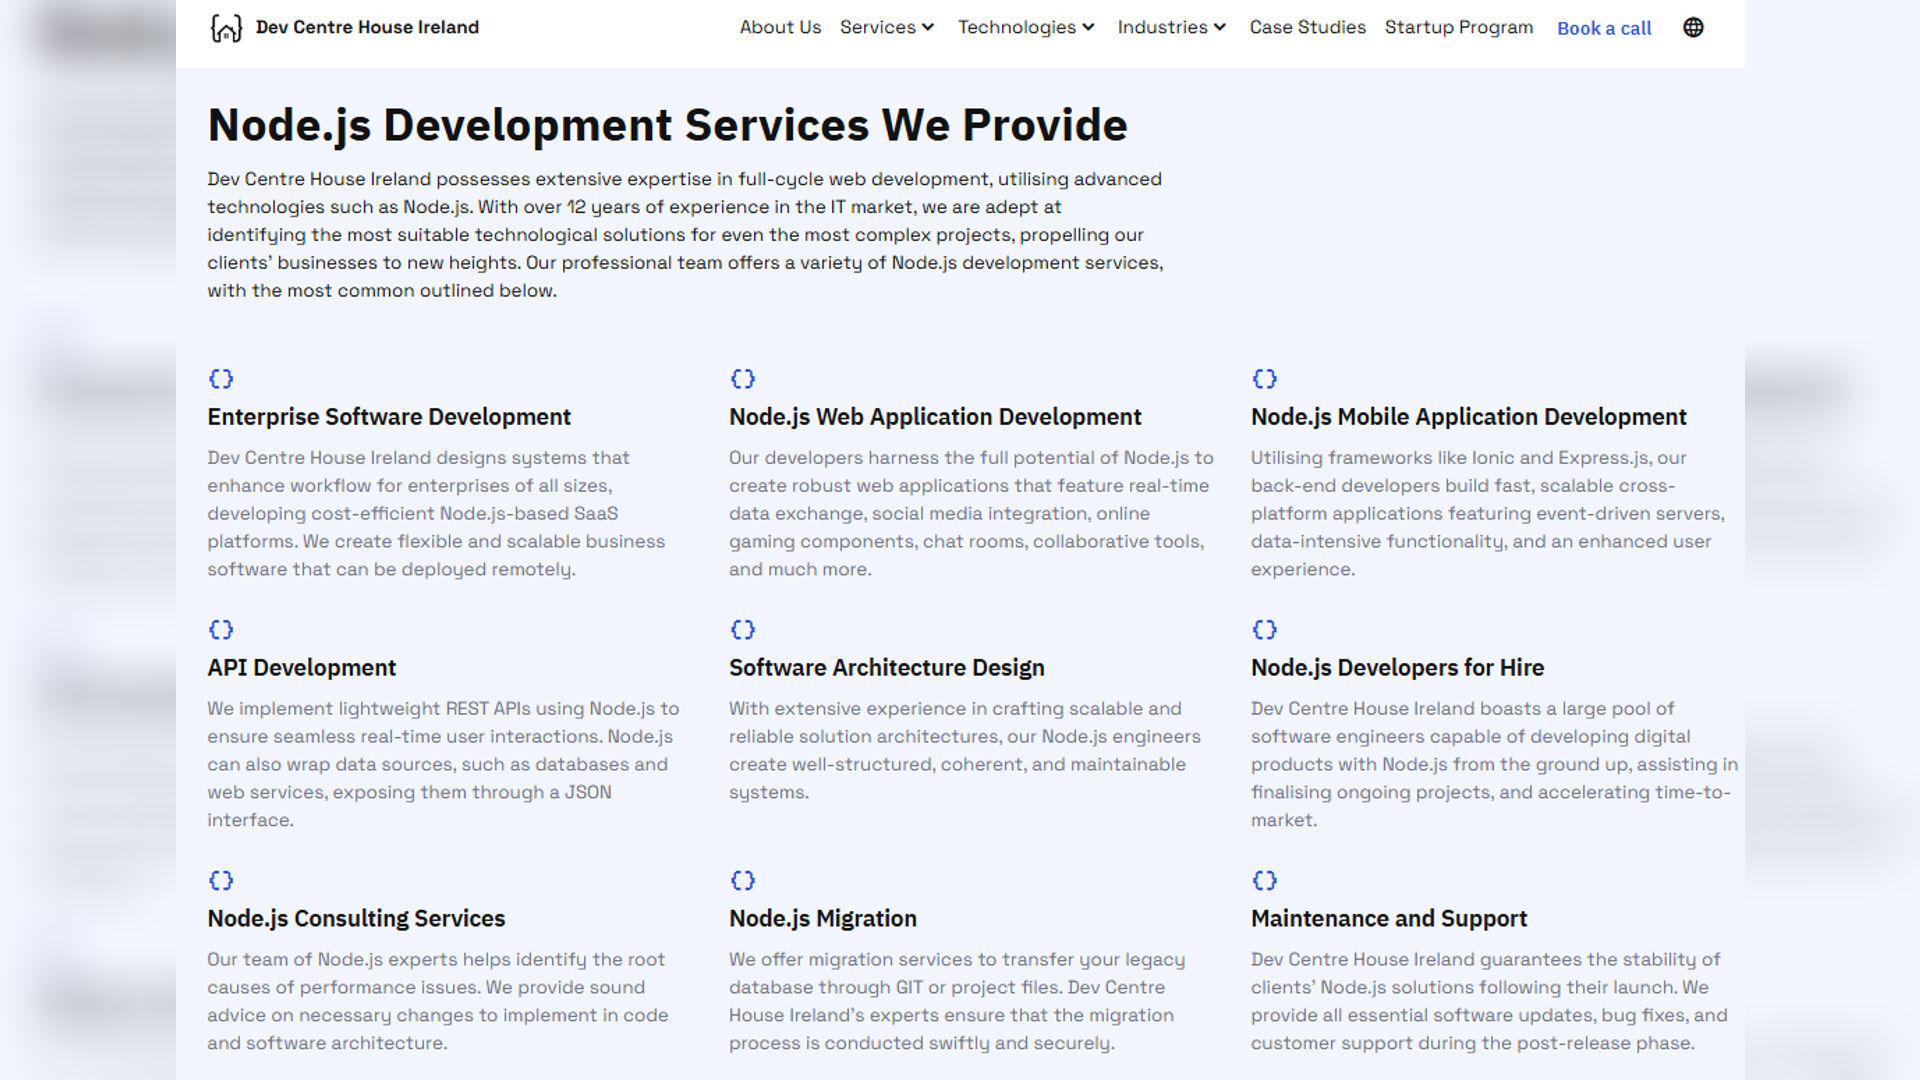Navigate to Case Studies
Image resolution: width=1920 pixels, height=1080 pixels.
pos(1306,27)
